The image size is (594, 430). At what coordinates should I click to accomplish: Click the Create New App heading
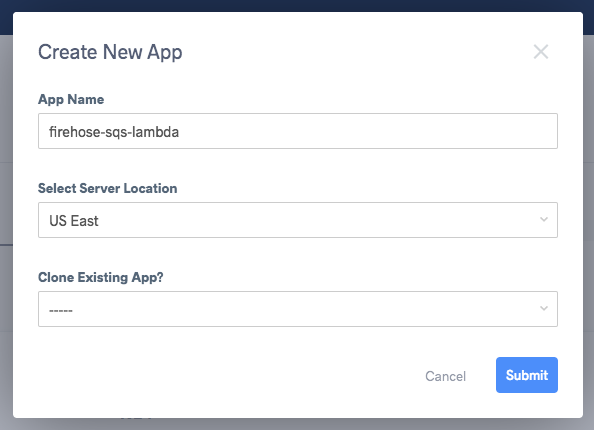pos(110,52)
